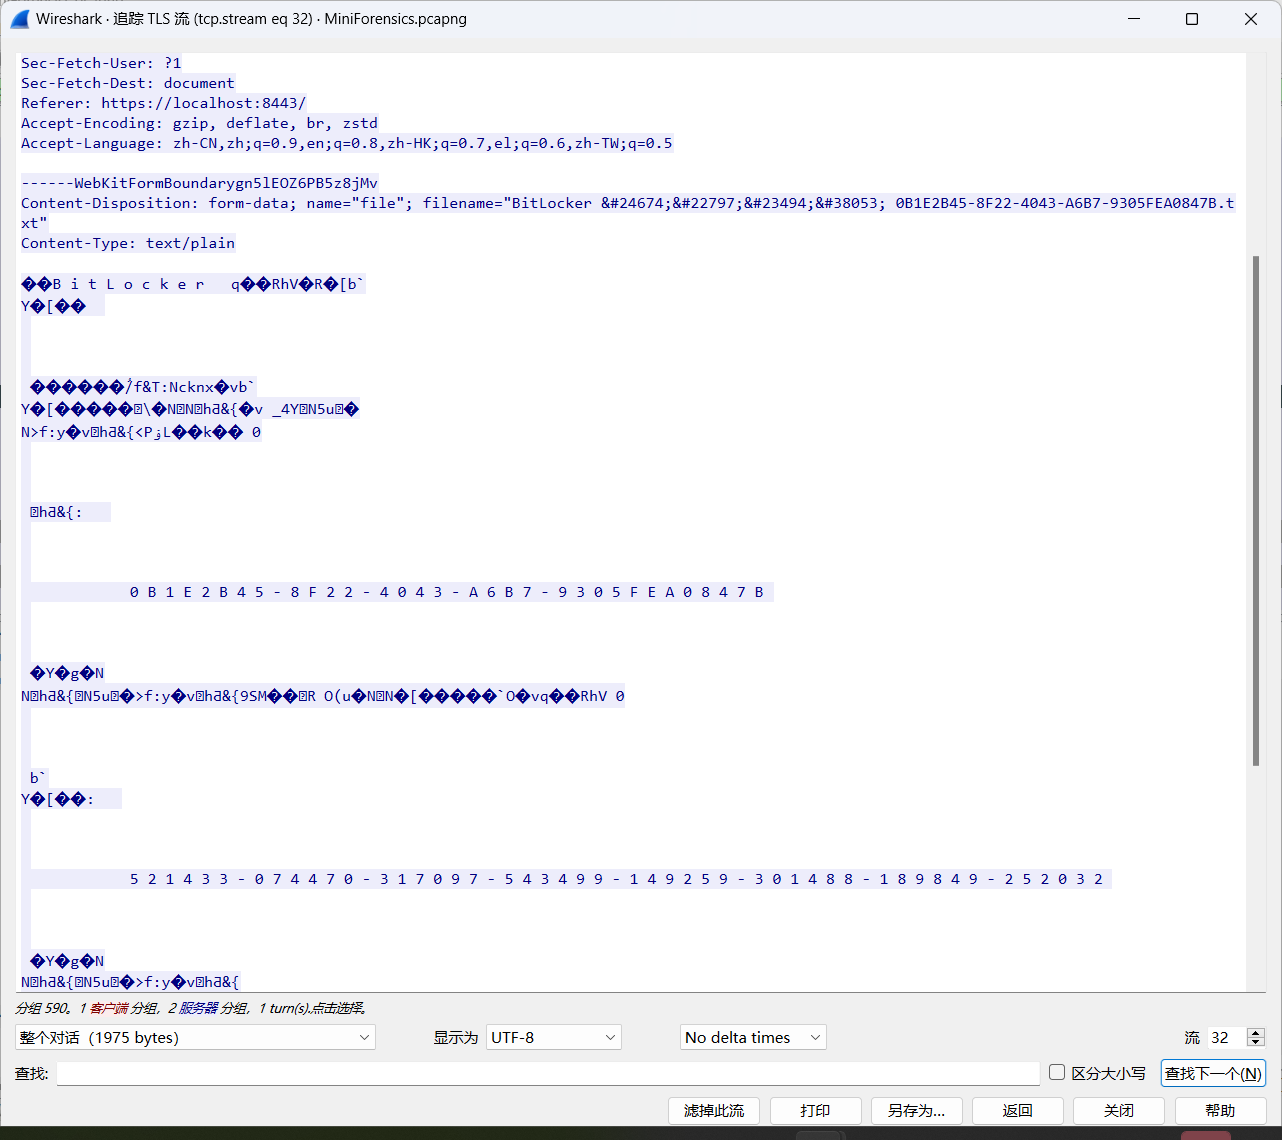1282x1140 pixels.
Task: Click the 滤掉此流 button
Action: [713, 1111]
